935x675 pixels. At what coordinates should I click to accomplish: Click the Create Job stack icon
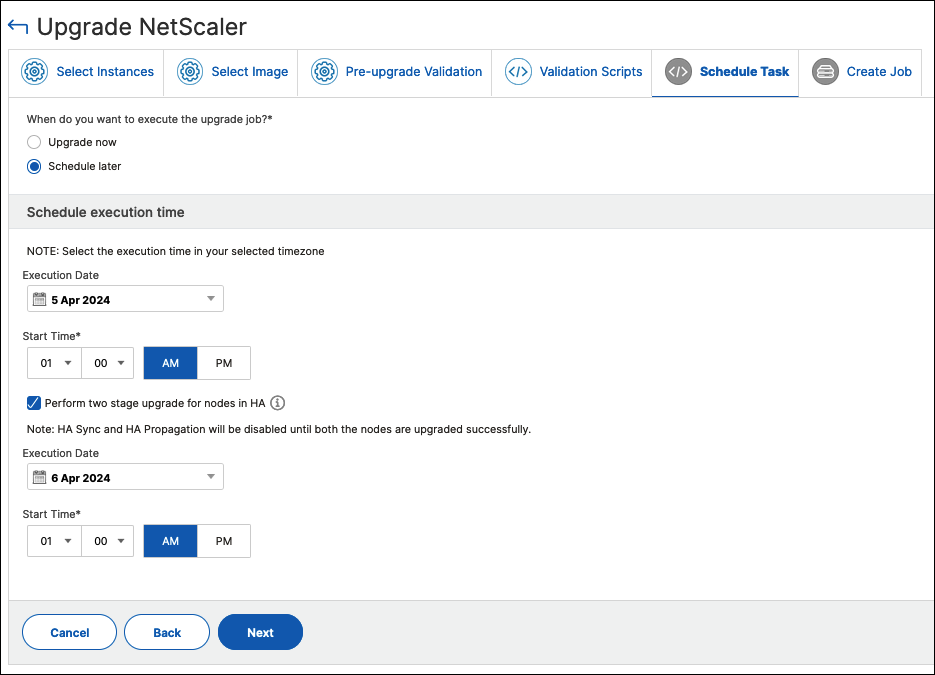coord(825,72)
